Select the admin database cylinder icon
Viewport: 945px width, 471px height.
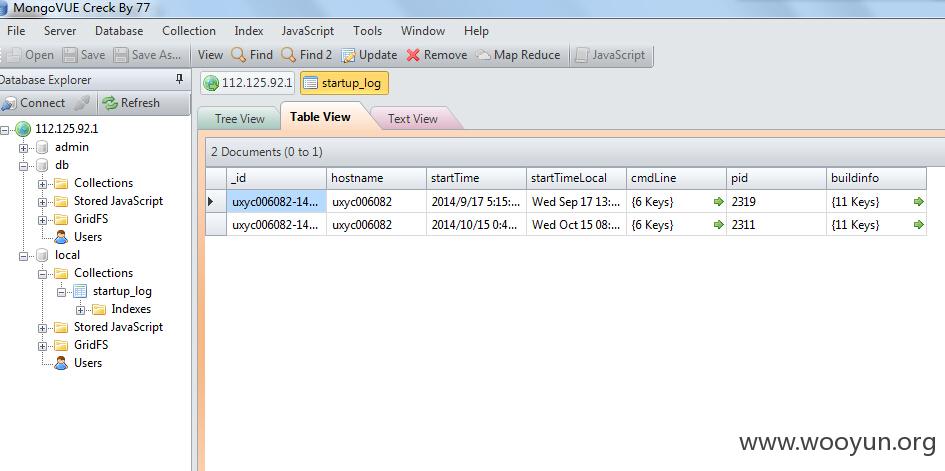[x=42, y=147]
